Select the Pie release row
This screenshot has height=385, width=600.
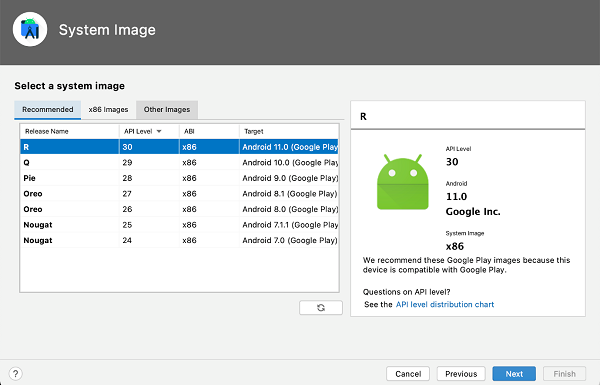(179, 178)
